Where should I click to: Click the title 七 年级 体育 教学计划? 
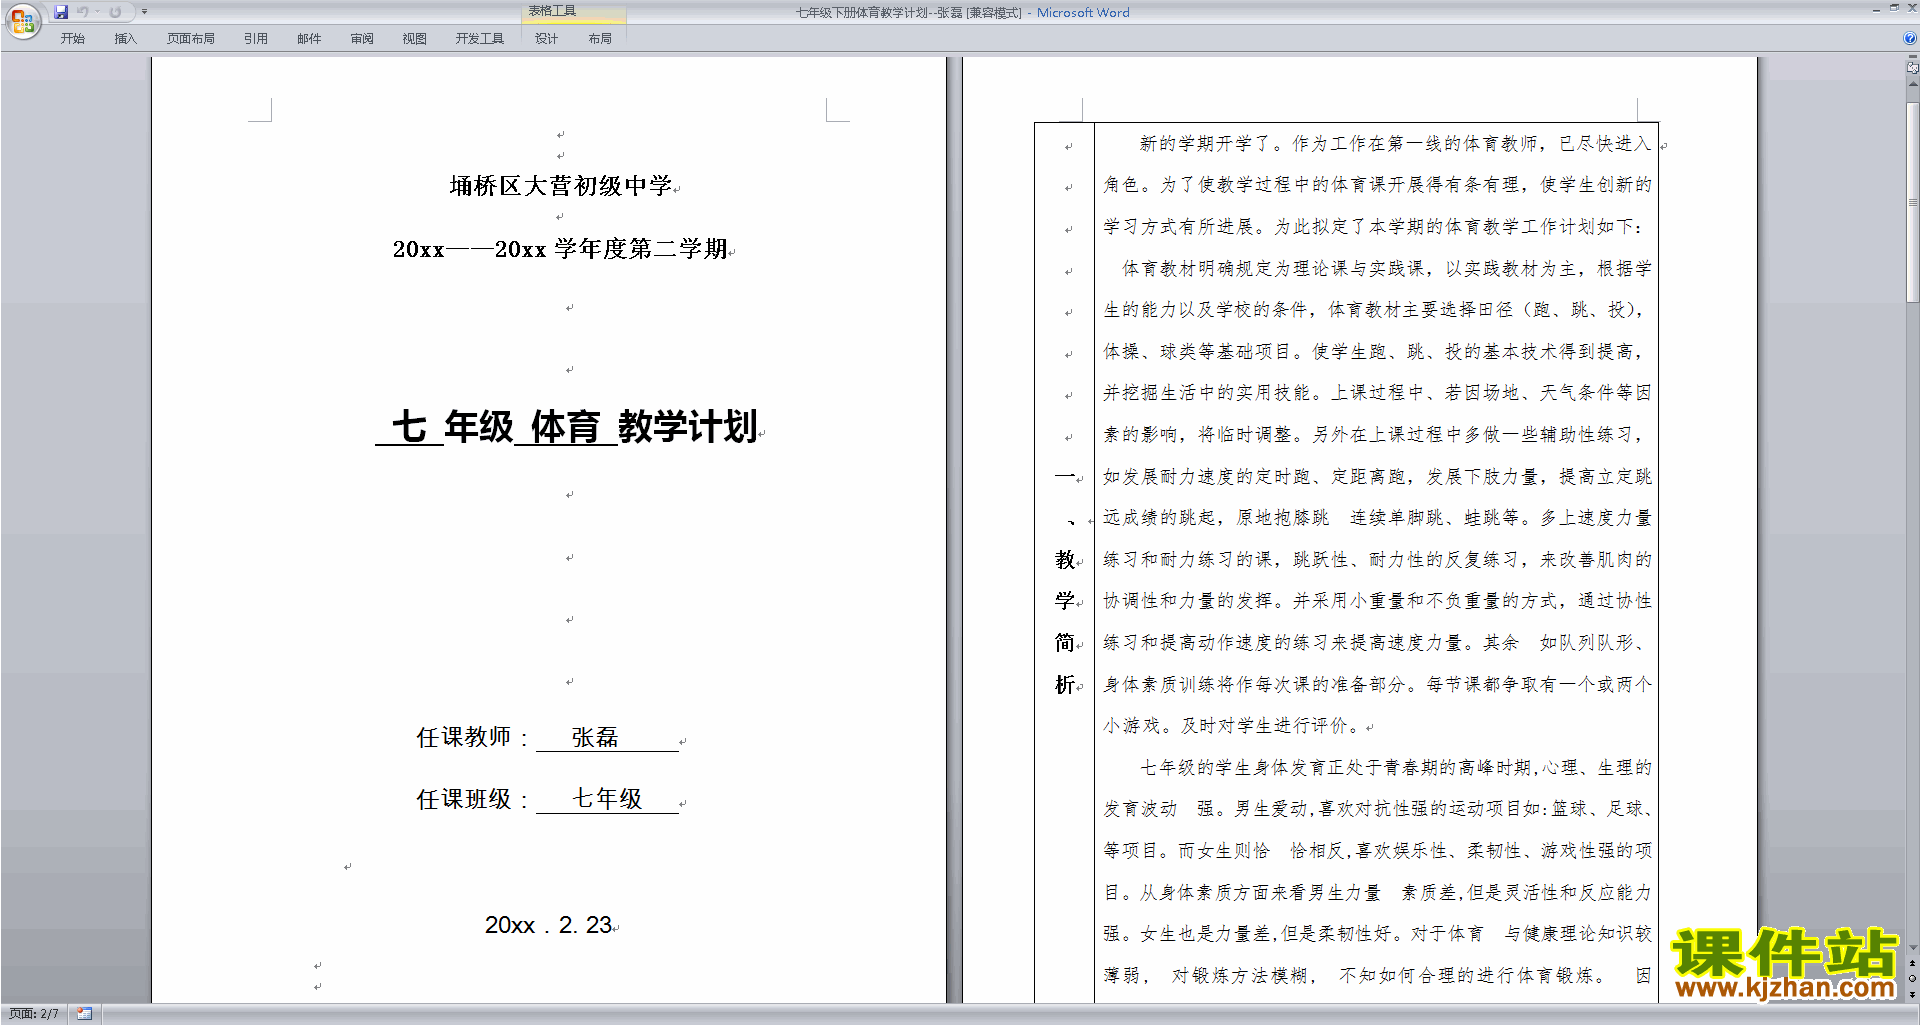566,427
